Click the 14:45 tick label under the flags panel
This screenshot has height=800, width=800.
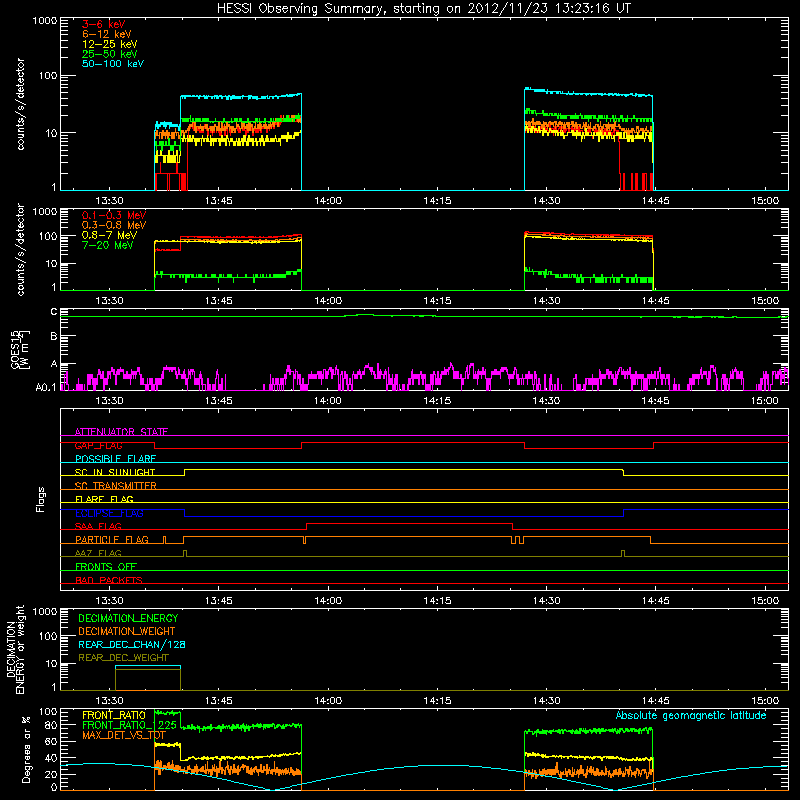pyautogui.click(x=656, y=601)
